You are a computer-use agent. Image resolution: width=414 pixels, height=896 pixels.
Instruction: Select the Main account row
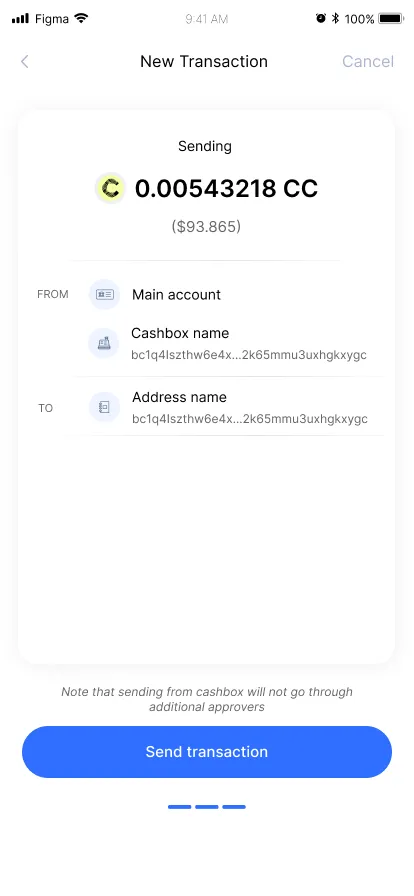point(229,294)
